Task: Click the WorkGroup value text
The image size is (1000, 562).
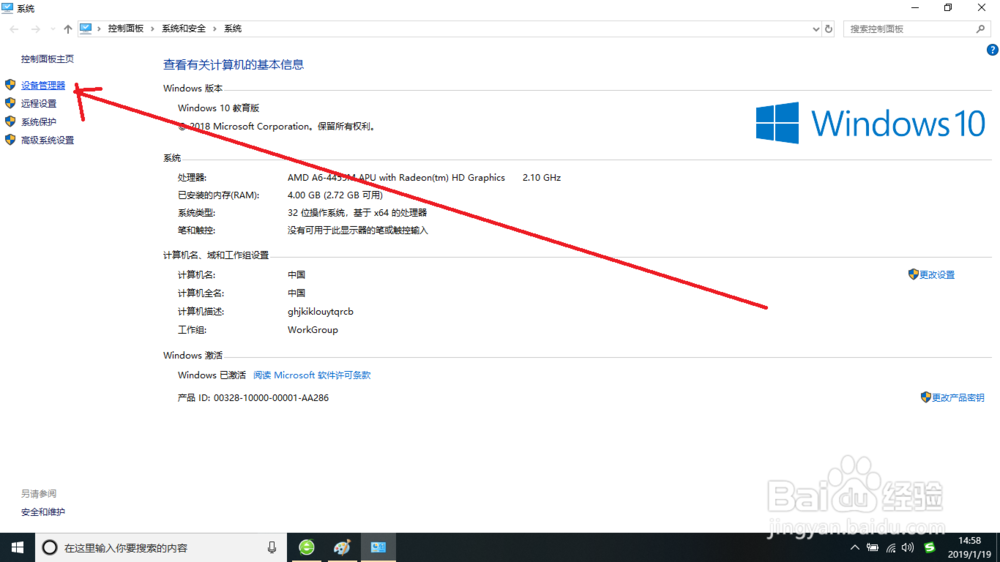Action: pos(312,330)
